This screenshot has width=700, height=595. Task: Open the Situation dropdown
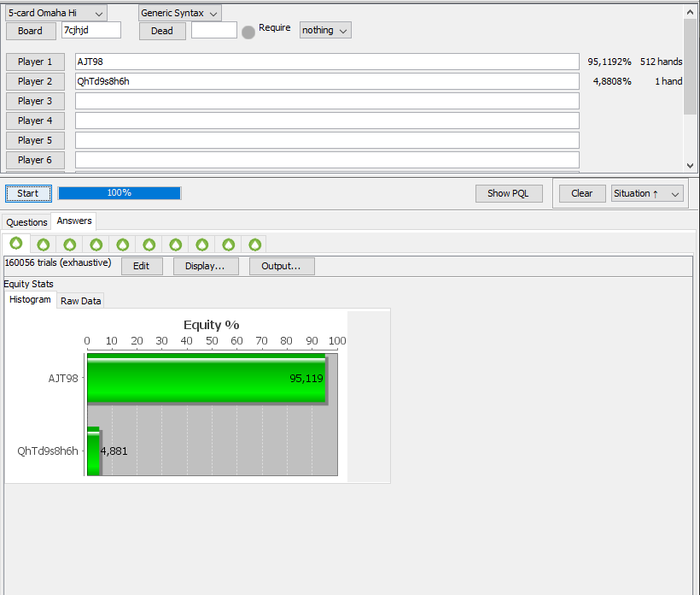click(x=647, y=193)
